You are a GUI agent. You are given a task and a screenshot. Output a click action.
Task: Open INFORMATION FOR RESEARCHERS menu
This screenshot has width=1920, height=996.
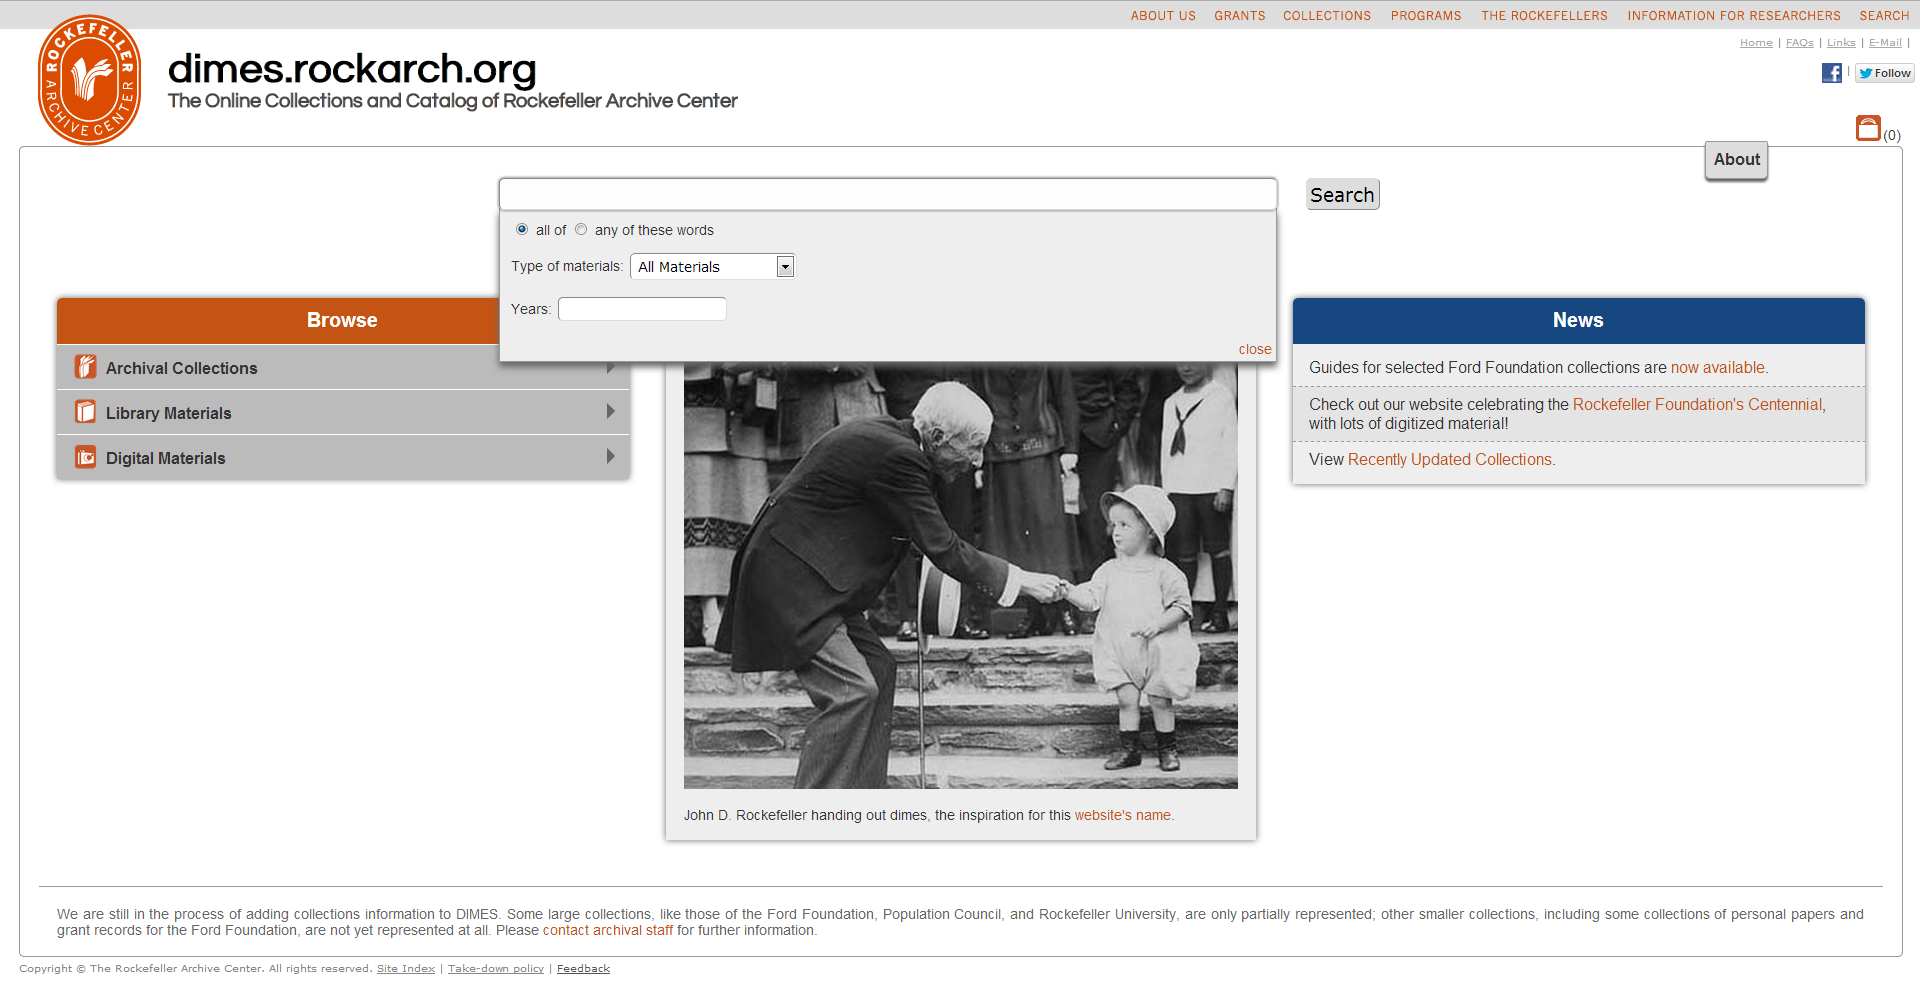(x=1734, y=15)
